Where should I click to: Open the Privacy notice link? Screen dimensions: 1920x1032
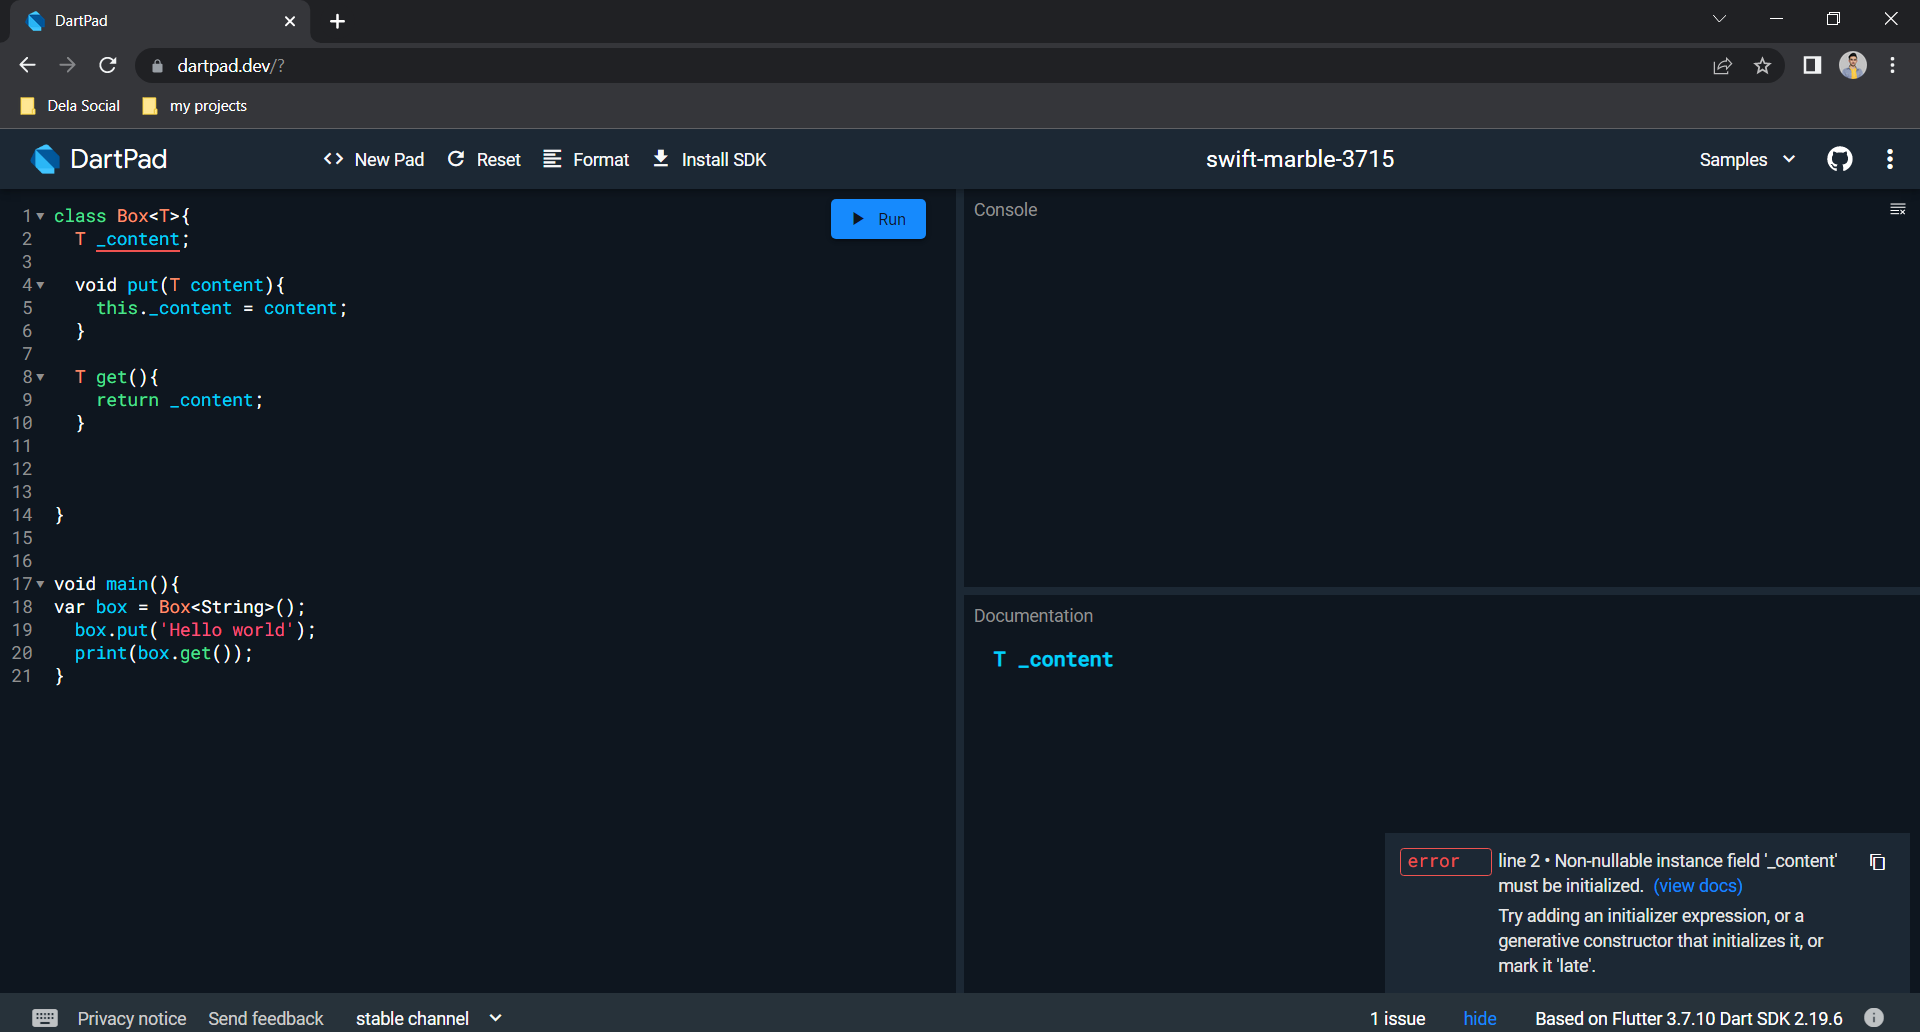132,1018
